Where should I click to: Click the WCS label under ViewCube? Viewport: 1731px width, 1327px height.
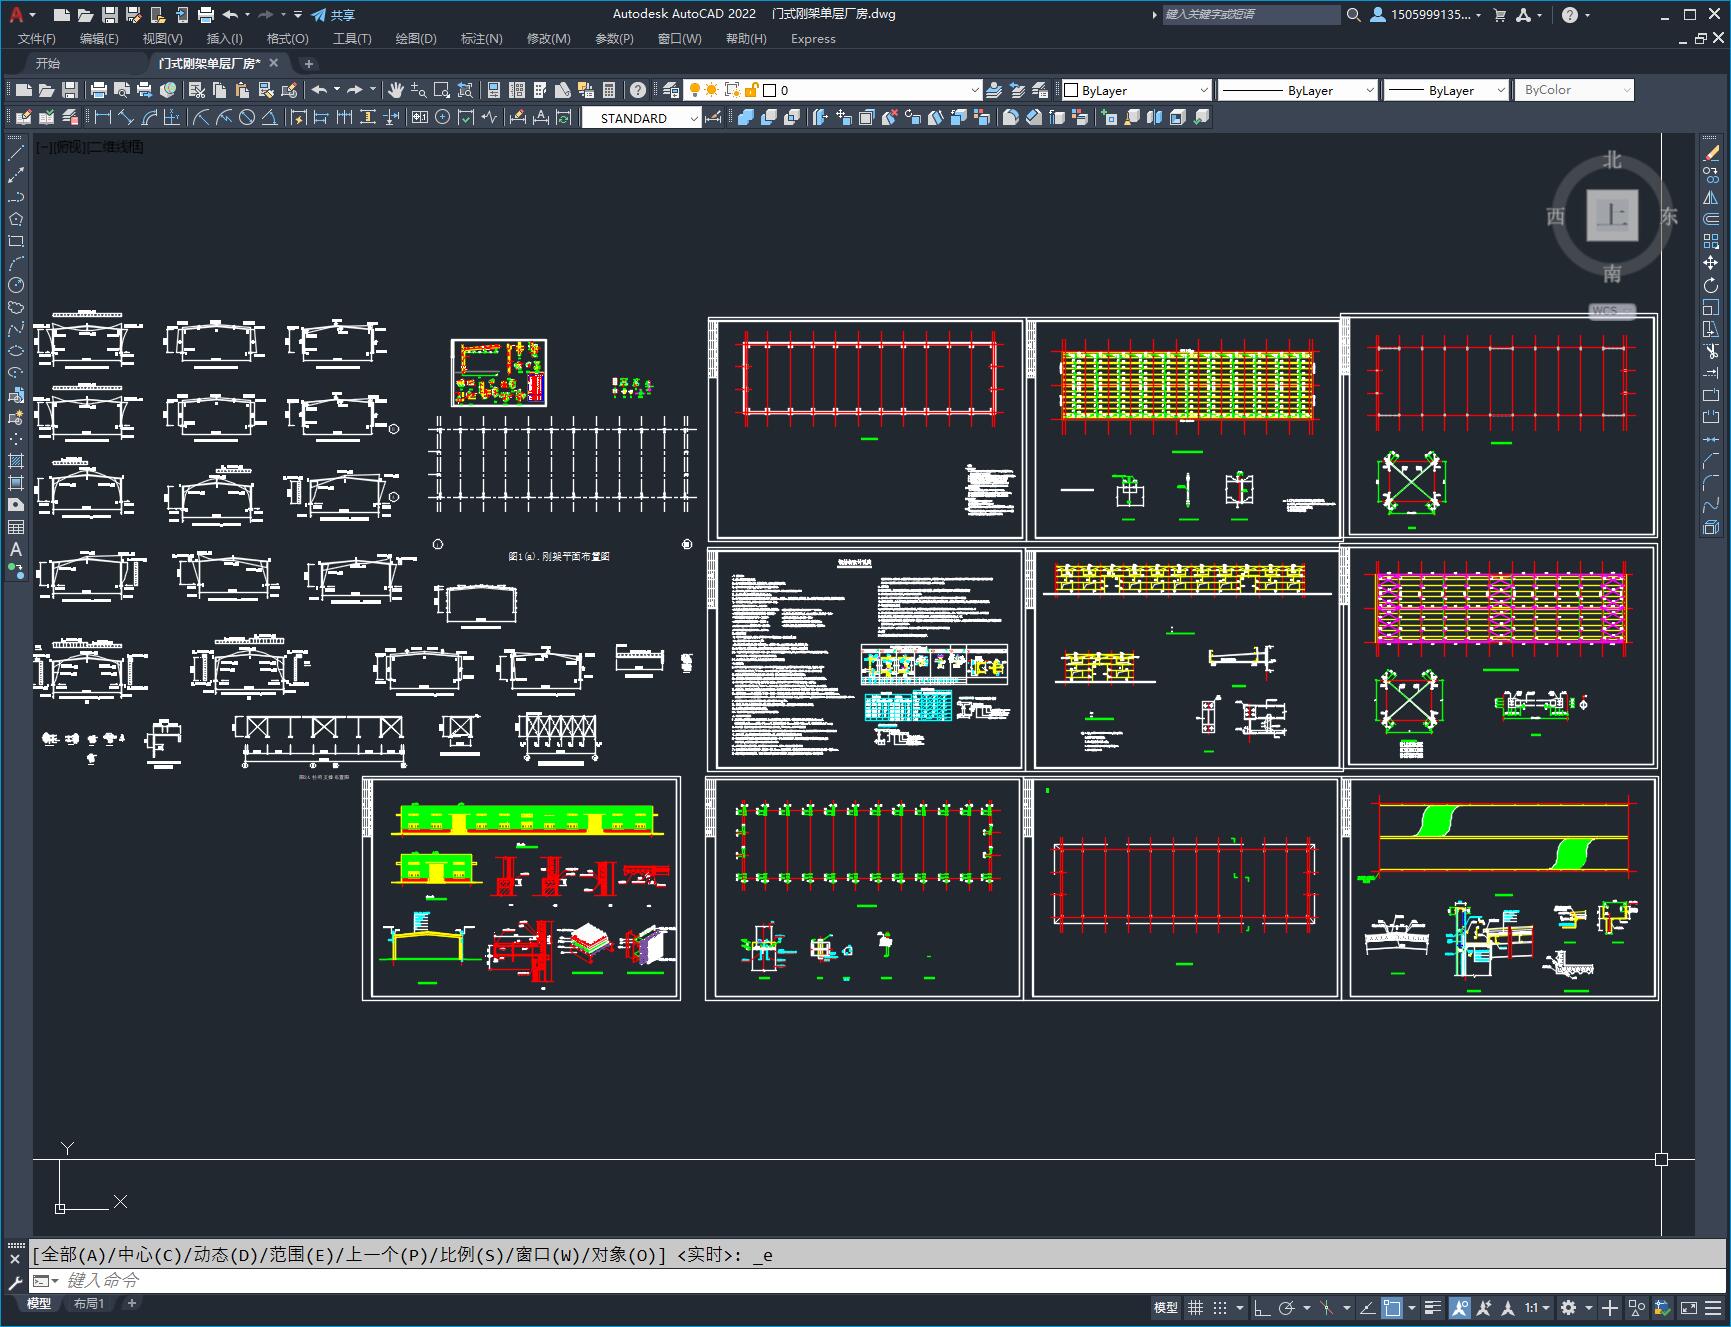(x=1612, y=311)
